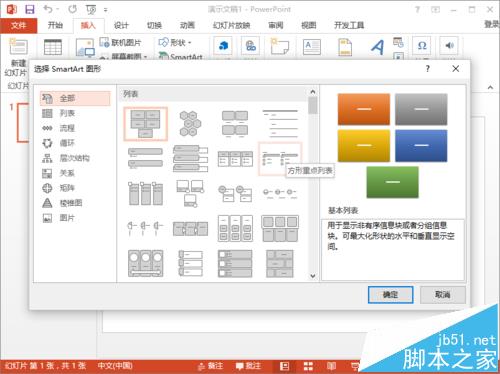The height and width of the screenshot is (374, 500).
Task: Click the 取消 button
Action: click(442, 295)
